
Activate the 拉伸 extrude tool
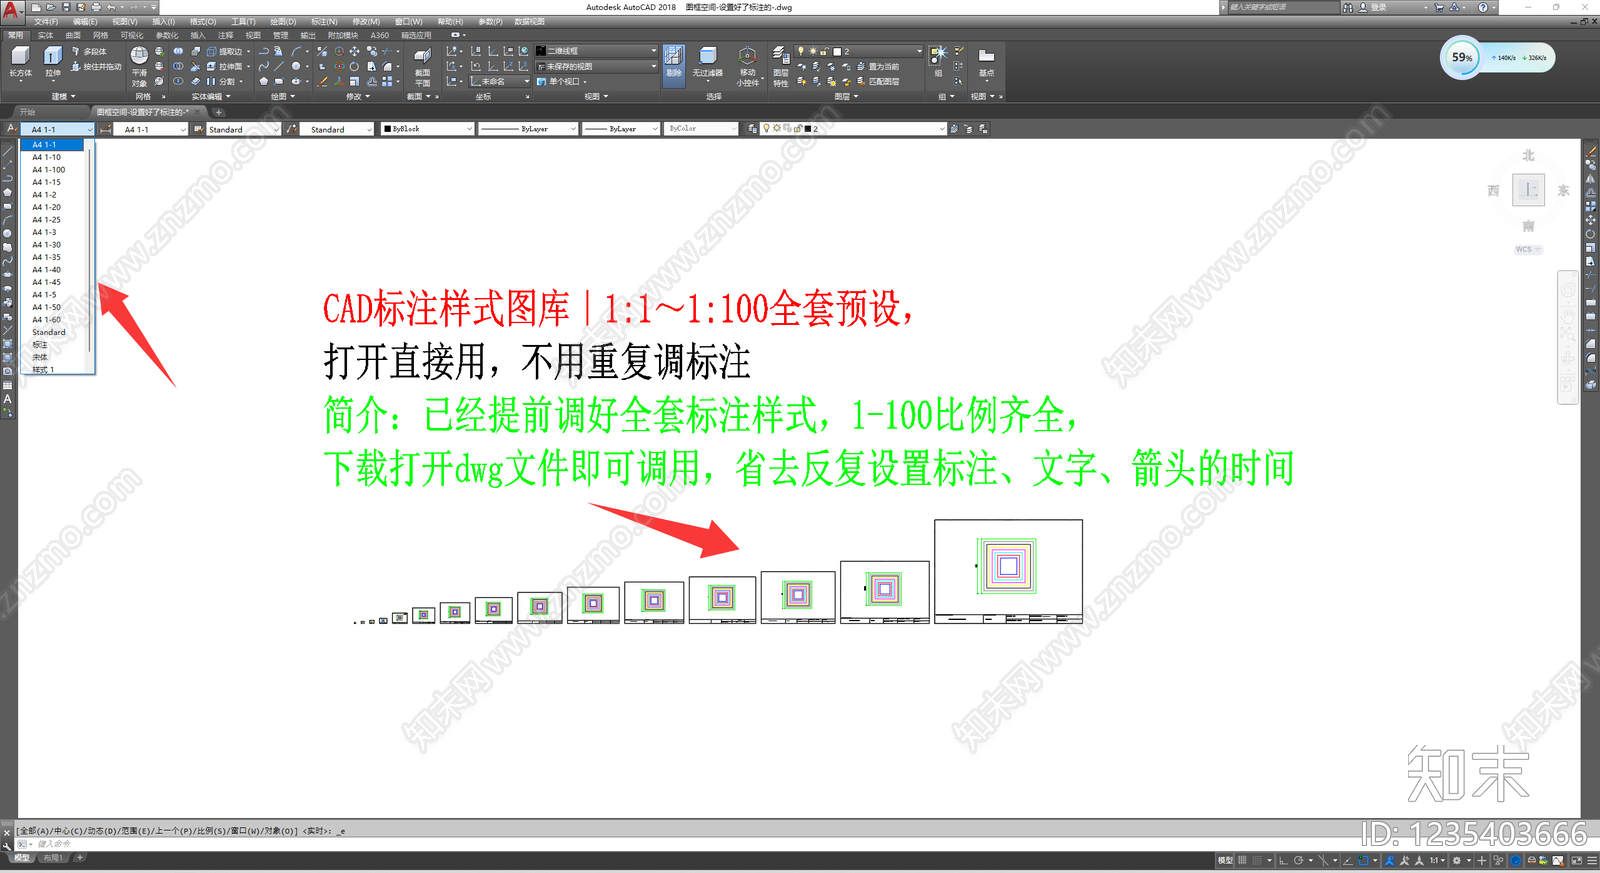(x=53, y=62)
